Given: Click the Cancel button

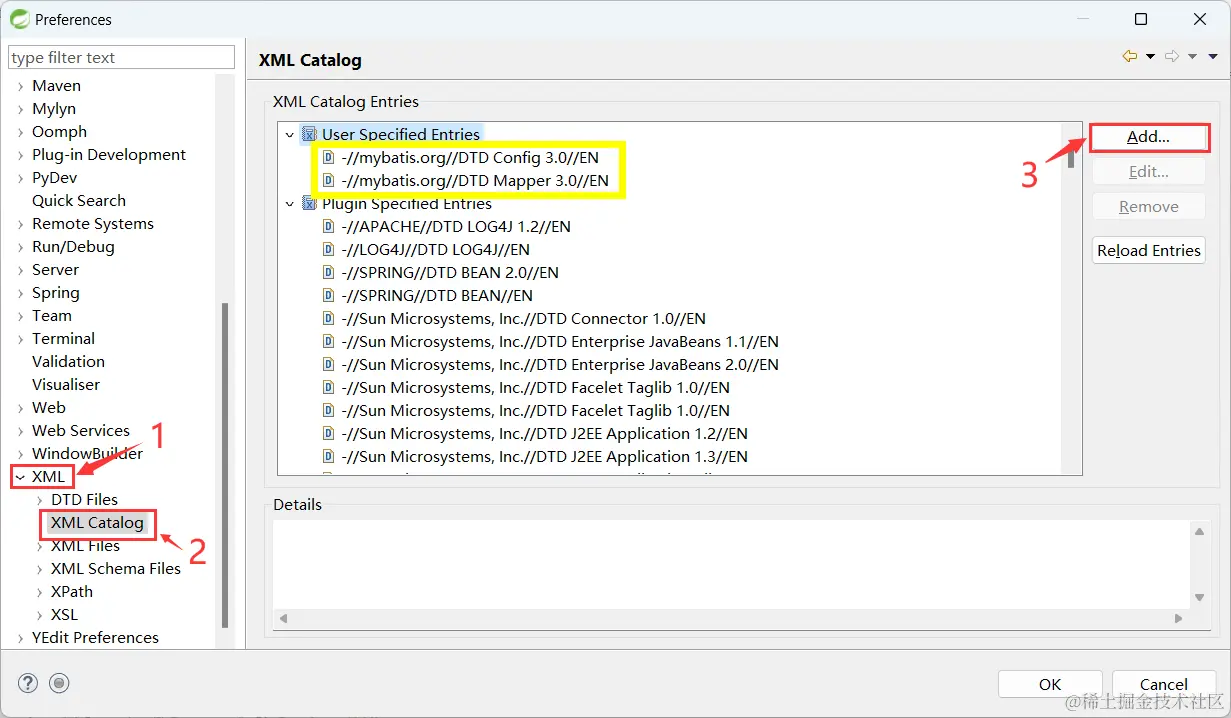Looking at the screenshot, I should (x=1164, y=684).
